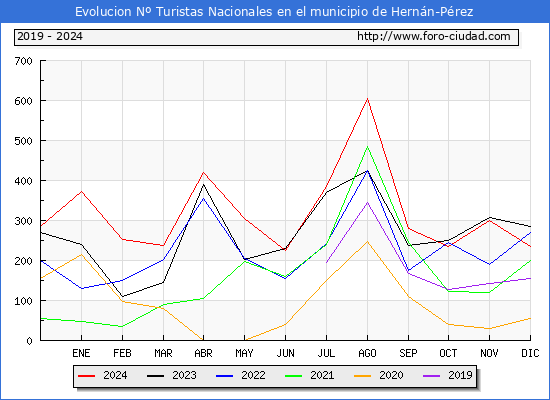Click the FEB month axis label
Image resolution: width=550 pixels, height=400 pixels.
(x=122, y=353)
